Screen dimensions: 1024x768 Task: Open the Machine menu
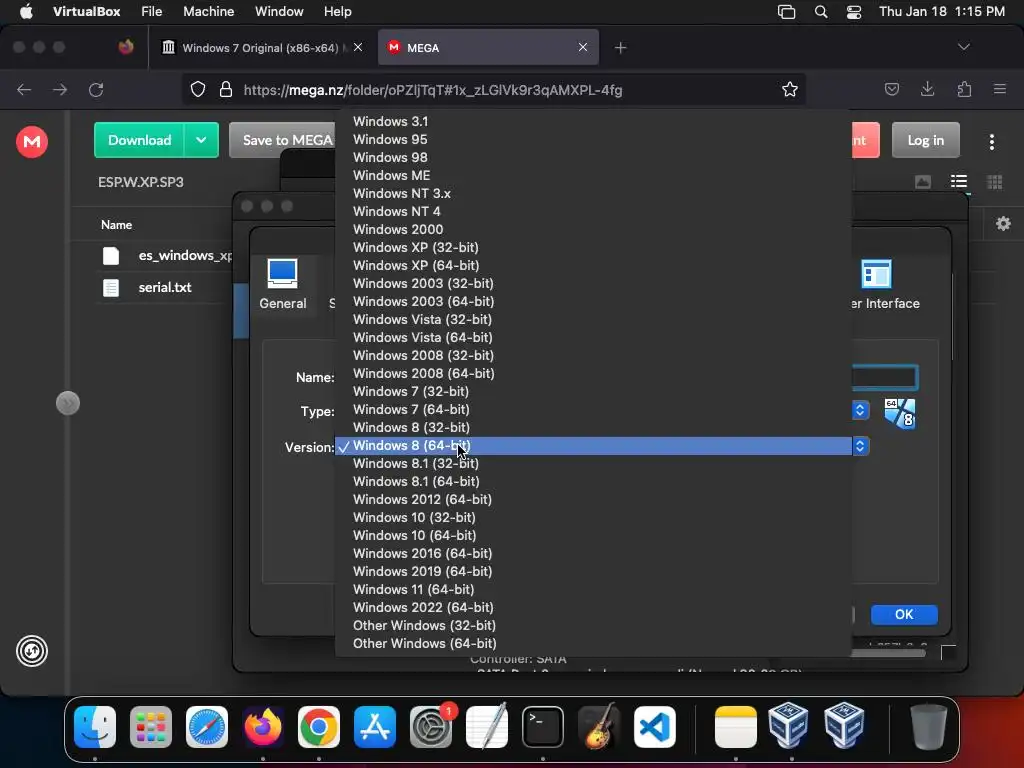[x=208, y=11]
